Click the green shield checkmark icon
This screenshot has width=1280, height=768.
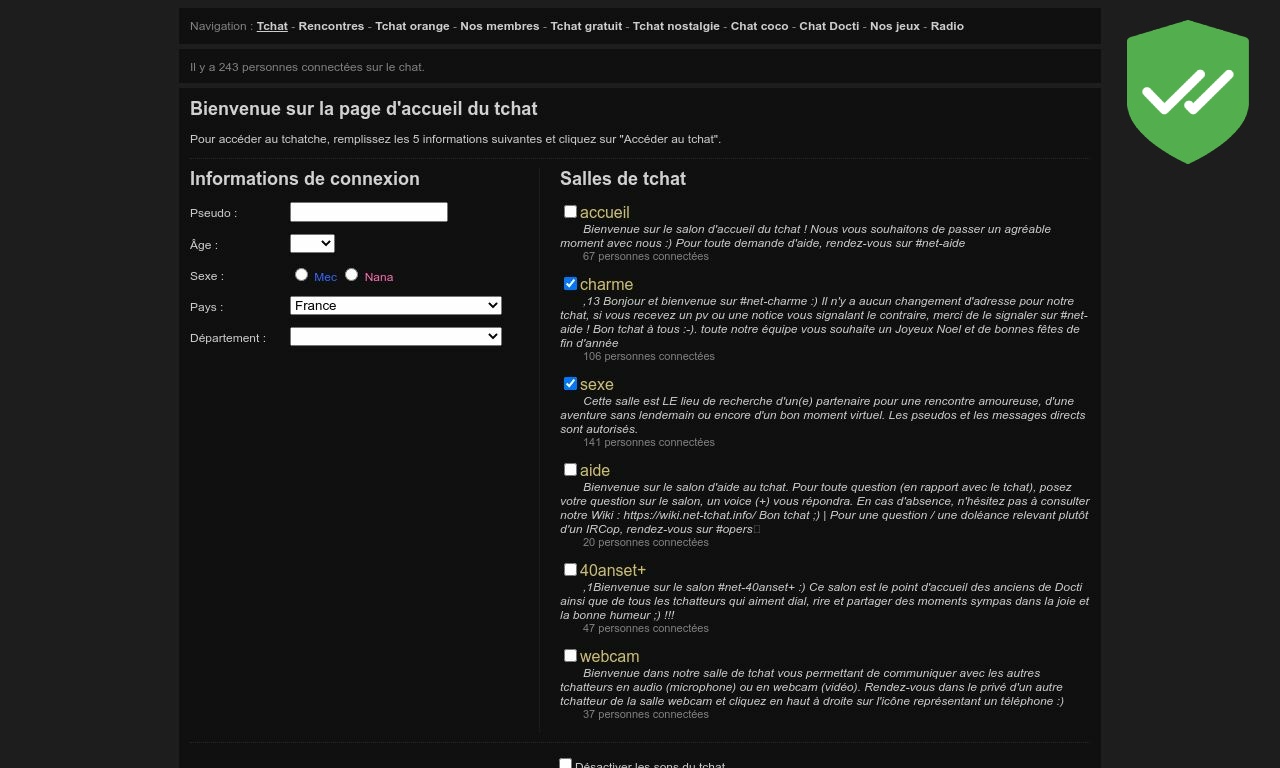(1187, 92)
